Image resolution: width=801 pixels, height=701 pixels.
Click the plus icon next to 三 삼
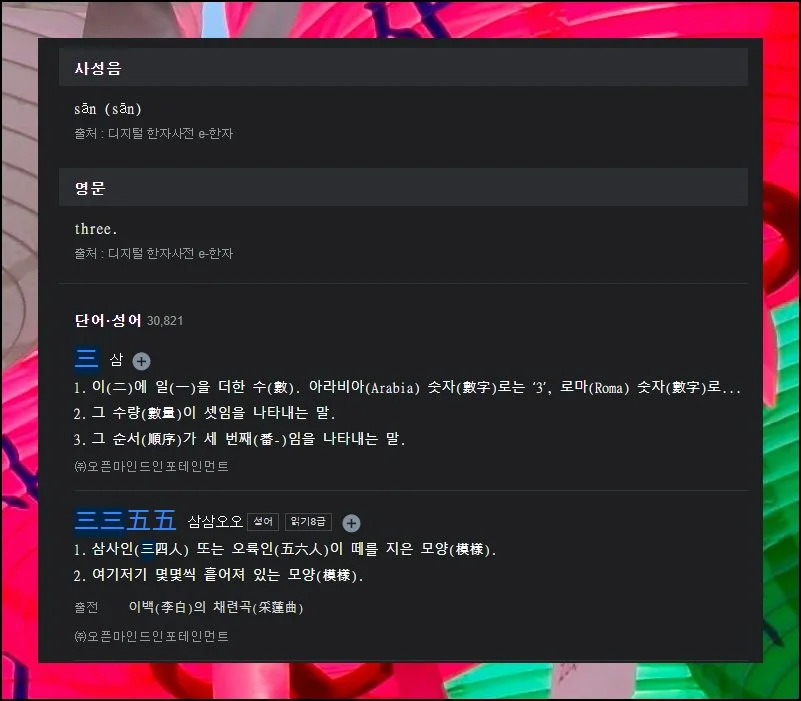coord(142,361)
